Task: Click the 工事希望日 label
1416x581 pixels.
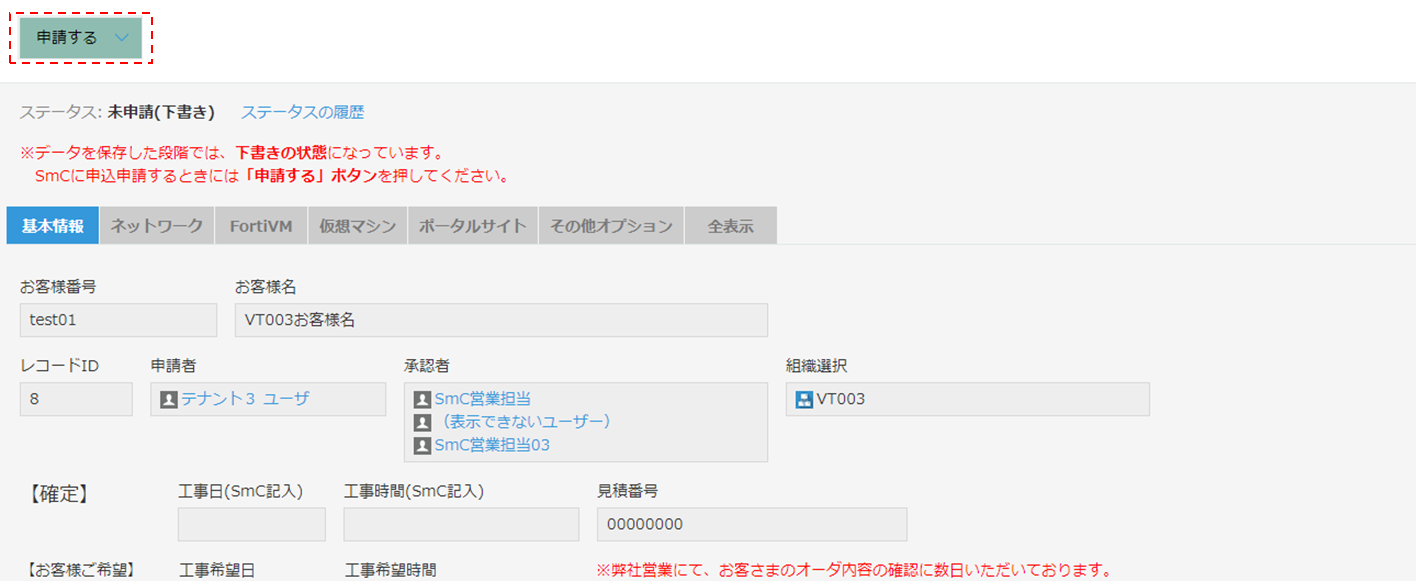Action: (x=217, y=571)
